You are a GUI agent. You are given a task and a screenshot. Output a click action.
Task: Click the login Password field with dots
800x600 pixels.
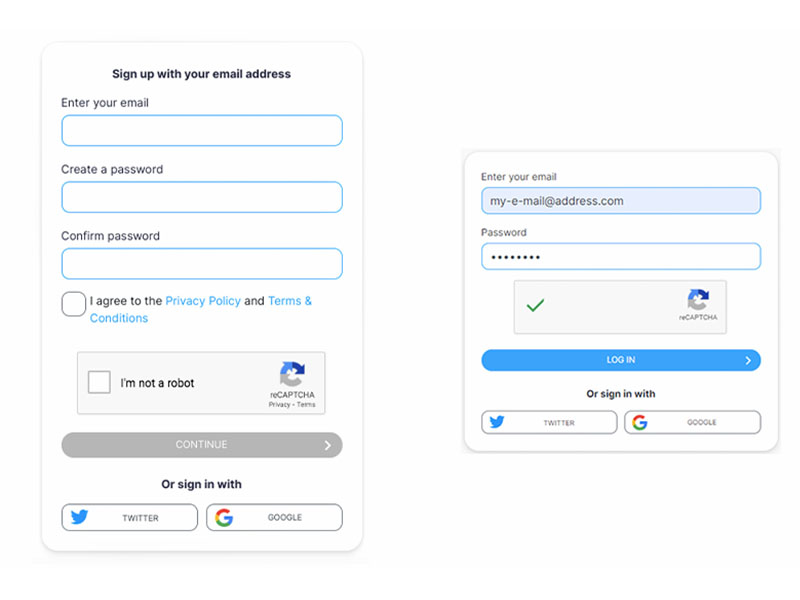[x=621, y=257]
